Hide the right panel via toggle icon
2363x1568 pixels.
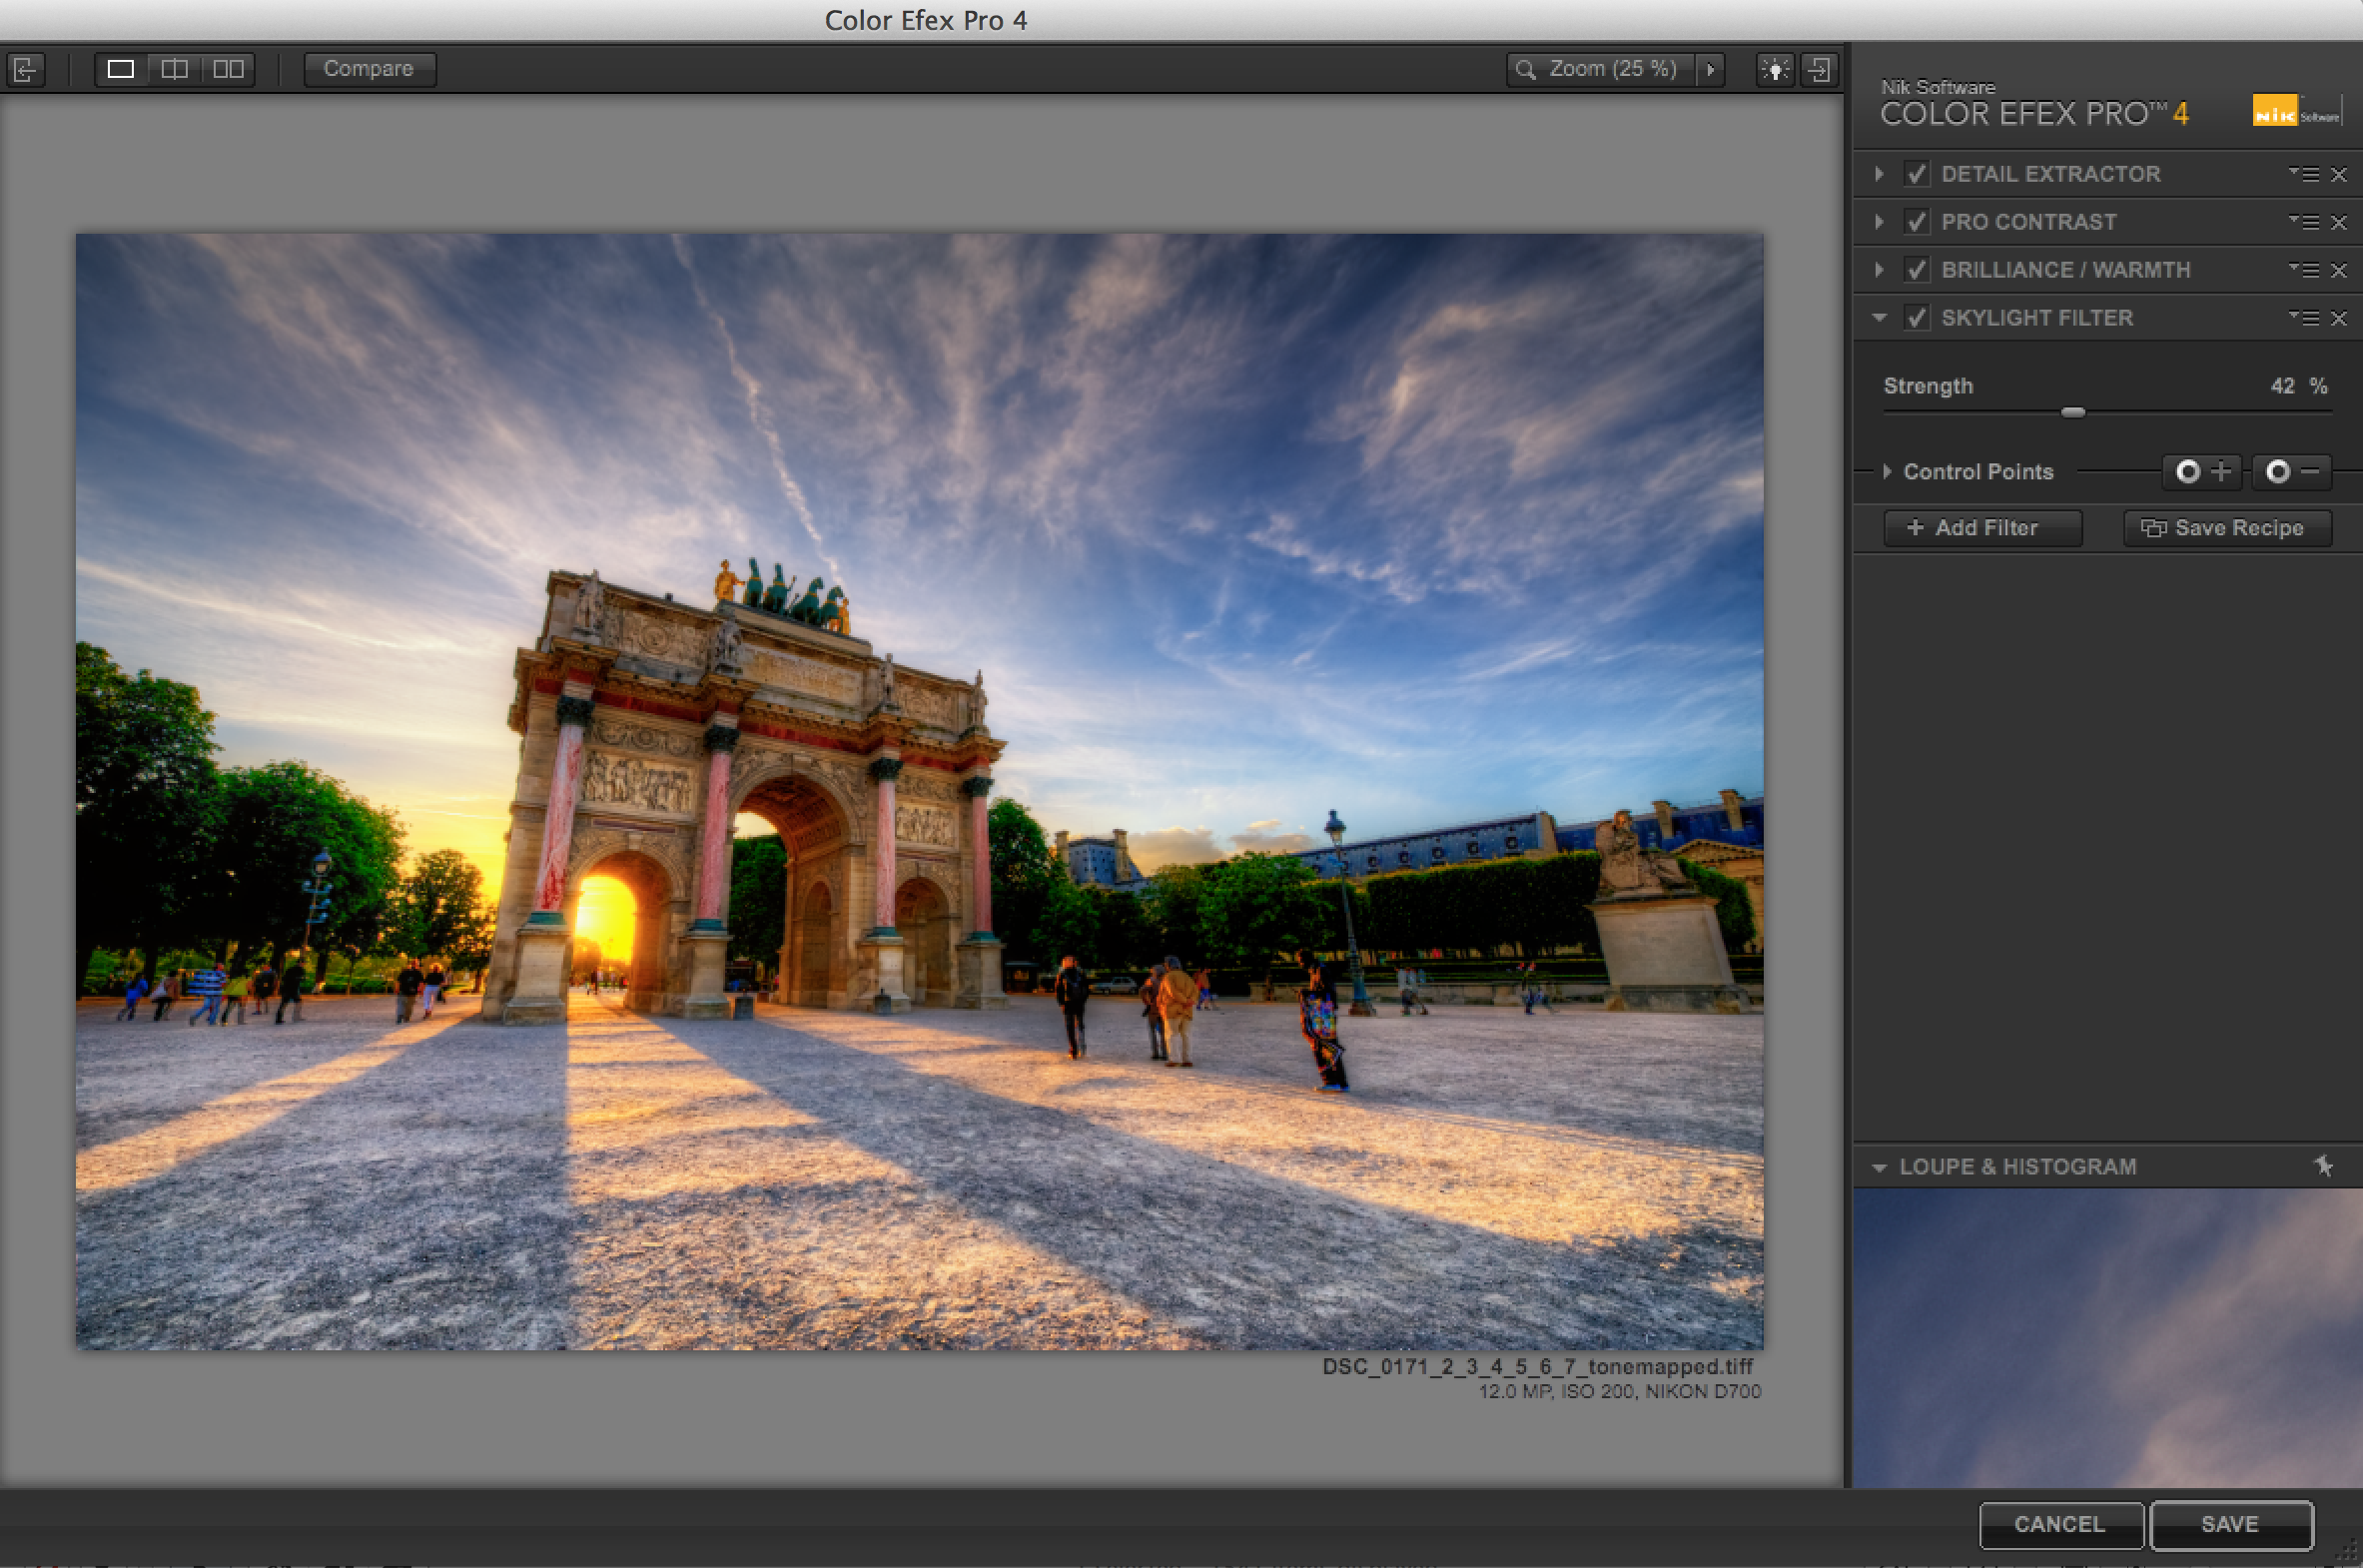1819,69
